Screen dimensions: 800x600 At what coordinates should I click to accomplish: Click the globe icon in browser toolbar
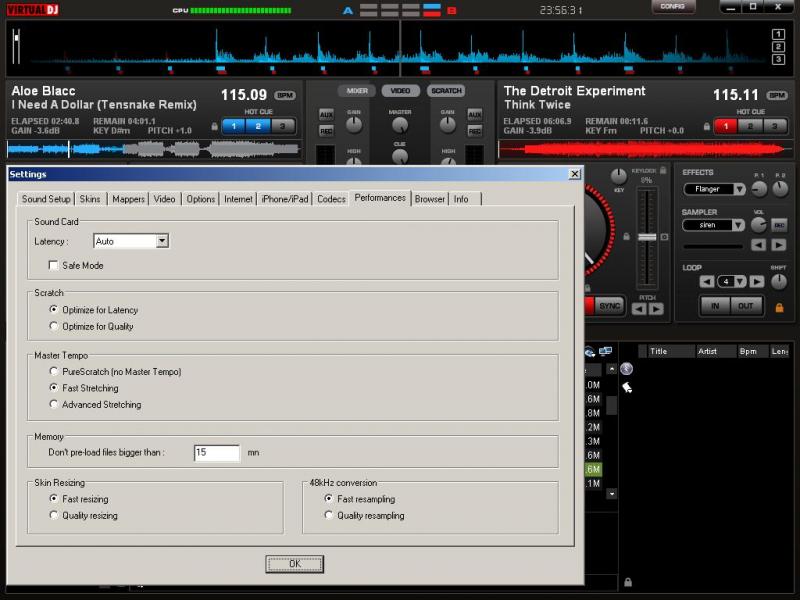pyautogui.click(x=590, y=352)
